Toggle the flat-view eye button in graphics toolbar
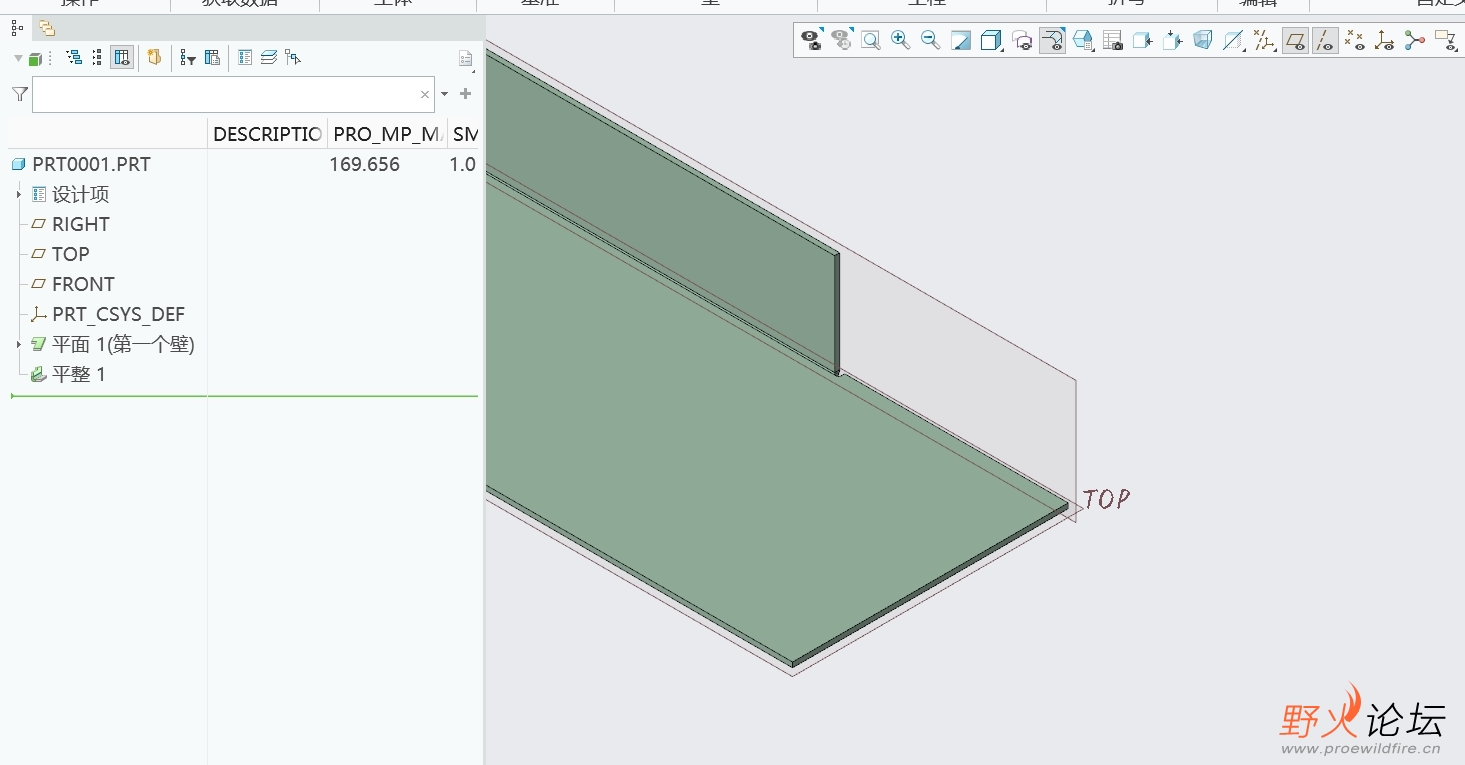The width and height of the screenshot is (1465, 765). click(1052, 40)
